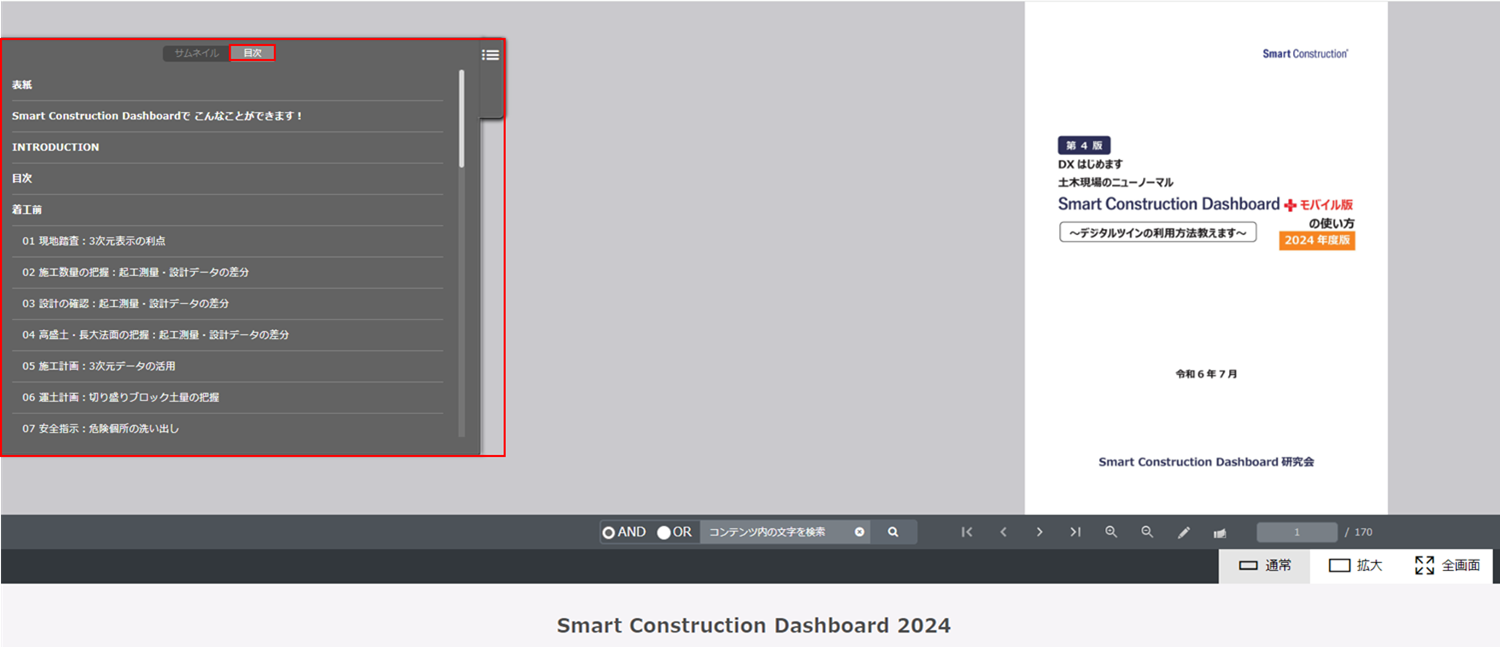Click the magnifier search button
Screen dimensions: 1500x647
pos(893,532)
